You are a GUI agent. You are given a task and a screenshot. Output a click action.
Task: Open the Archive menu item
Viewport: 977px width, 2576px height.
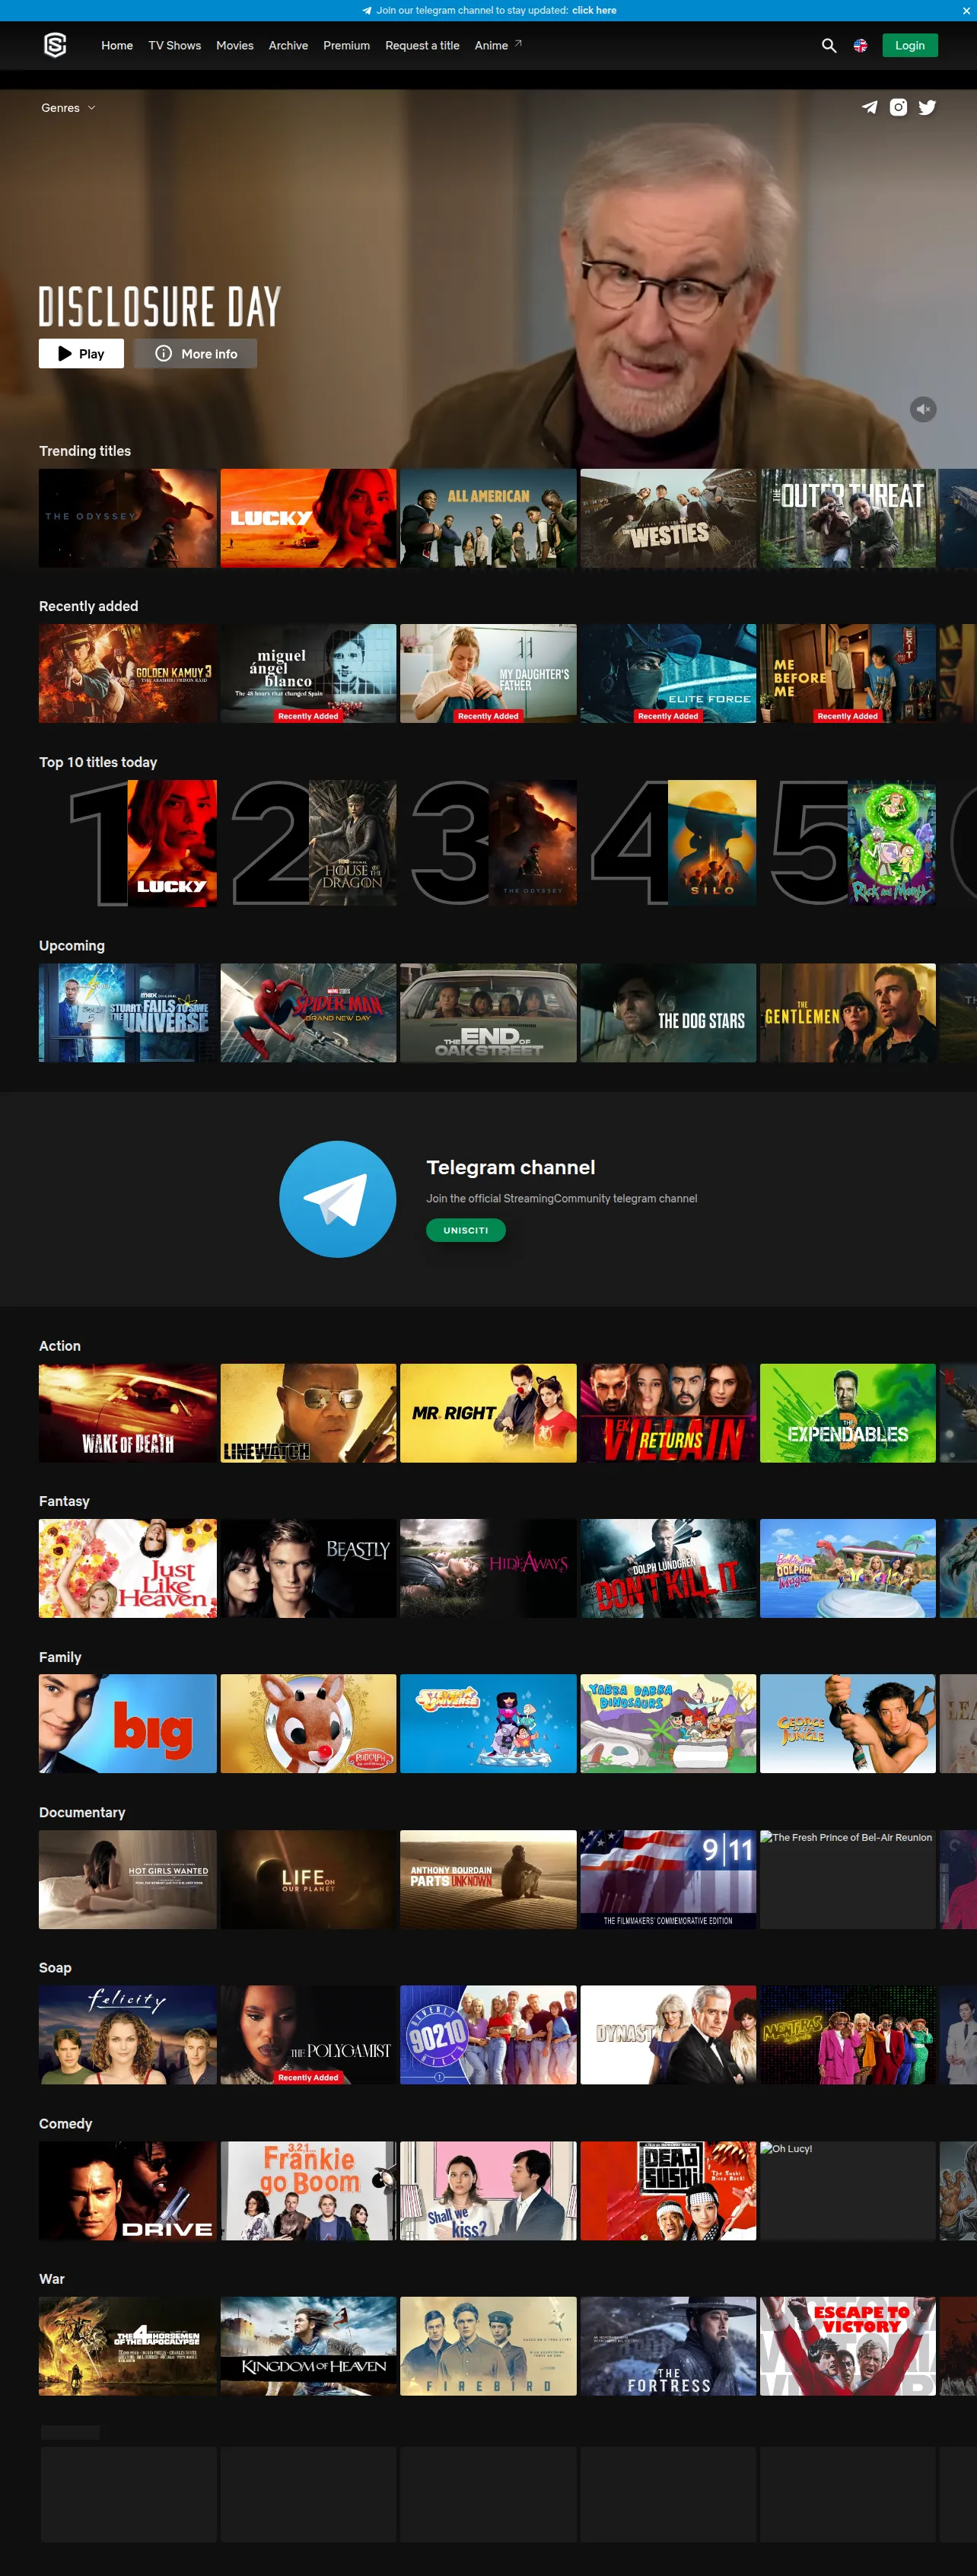pyautogui.click(x=288, y=45)
